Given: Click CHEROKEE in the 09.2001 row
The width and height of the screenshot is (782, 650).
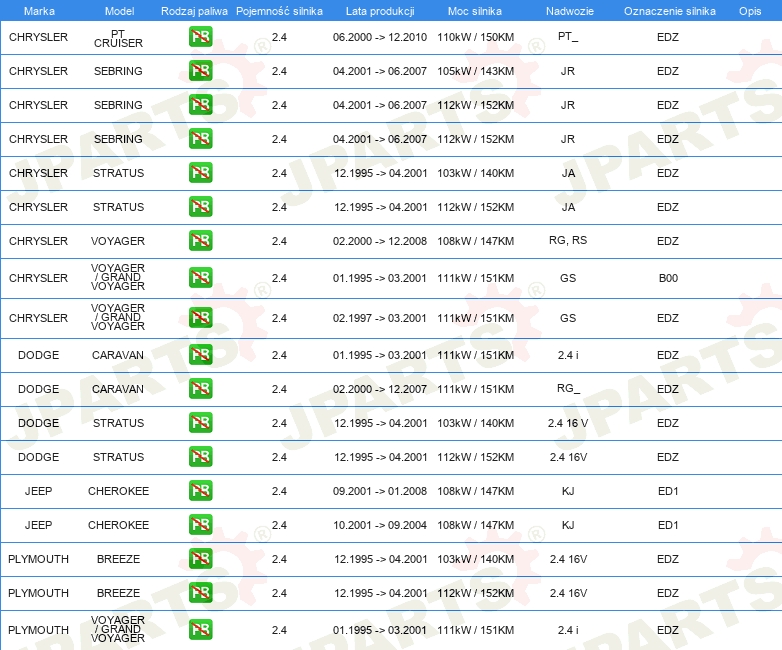Looking at the screenshot, I should 118,490.
